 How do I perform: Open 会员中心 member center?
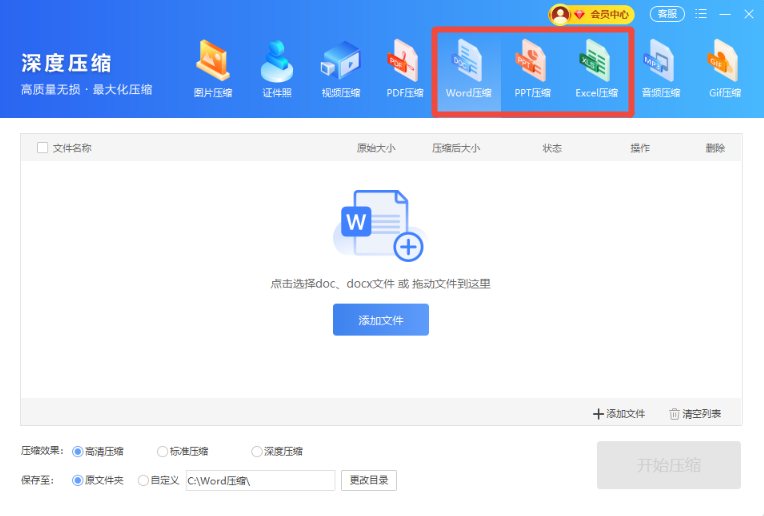(592, 14)
